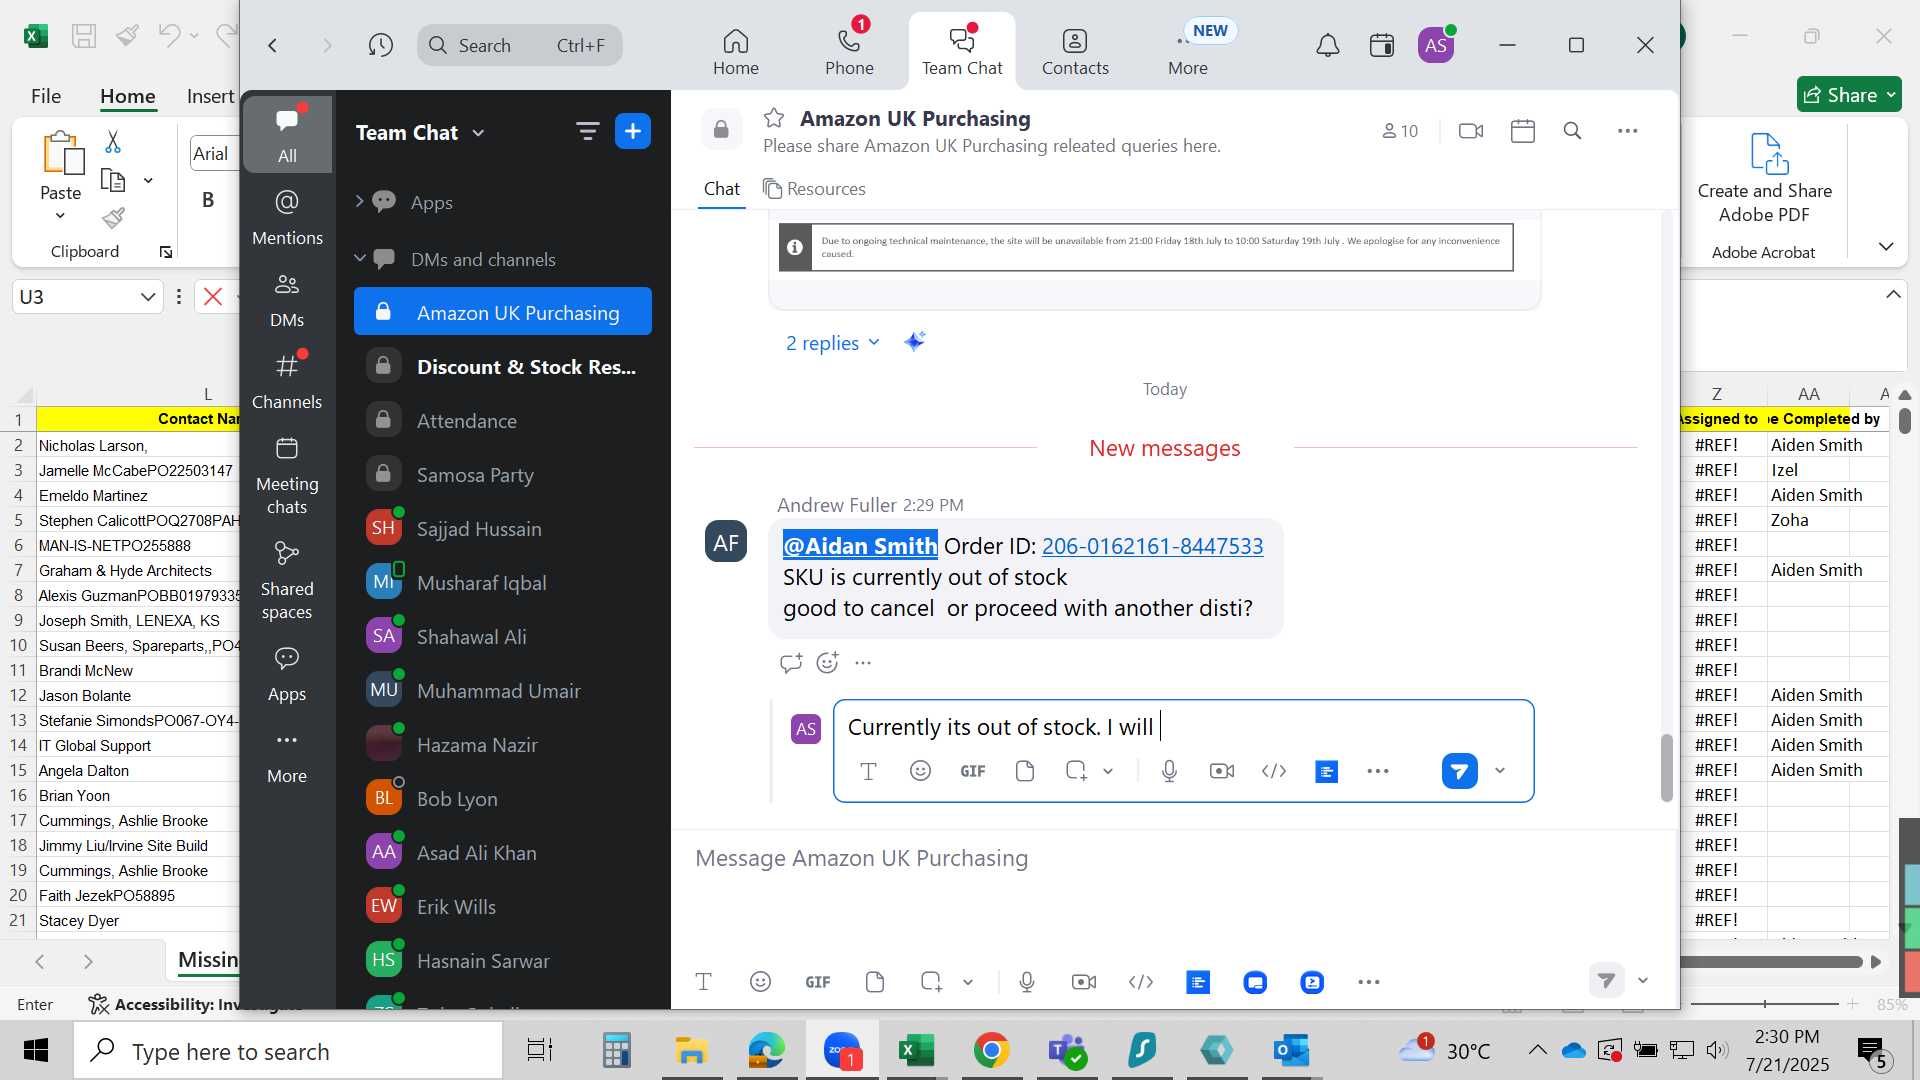This screenshot has width=1920, height=1080.
Task: Attach a file in the main message composer
Action: coord(875,982)
